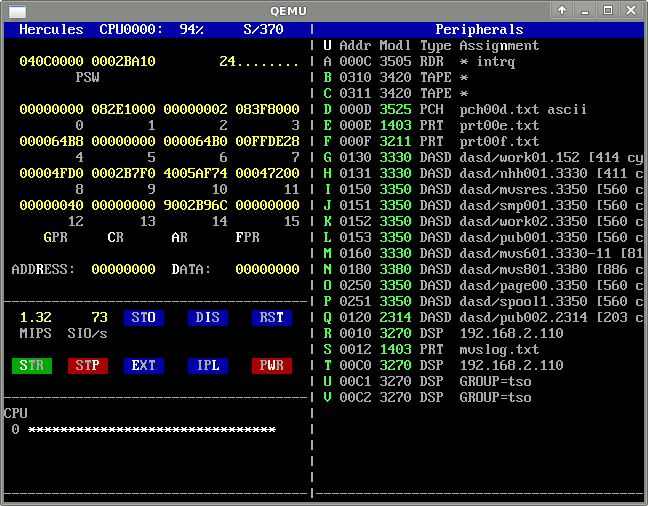Switch register view to AR
The height and width of the screenshot is (506, 648).
pyautogui.click(x=179, y=237)
